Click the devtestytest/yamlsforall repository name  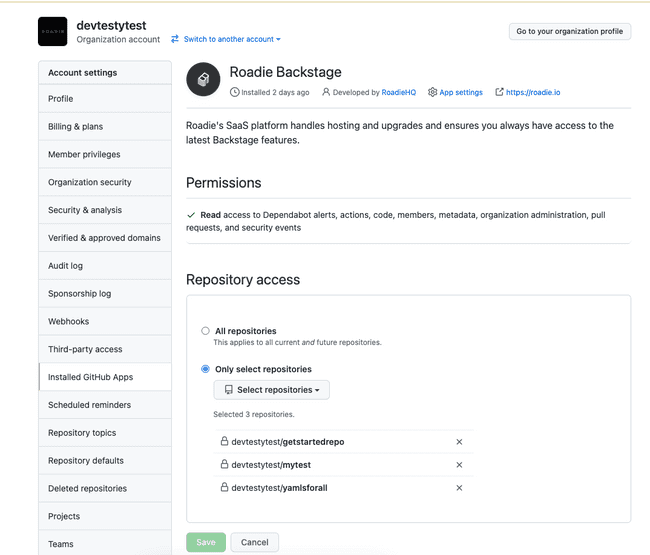click(x=279, y=488)
